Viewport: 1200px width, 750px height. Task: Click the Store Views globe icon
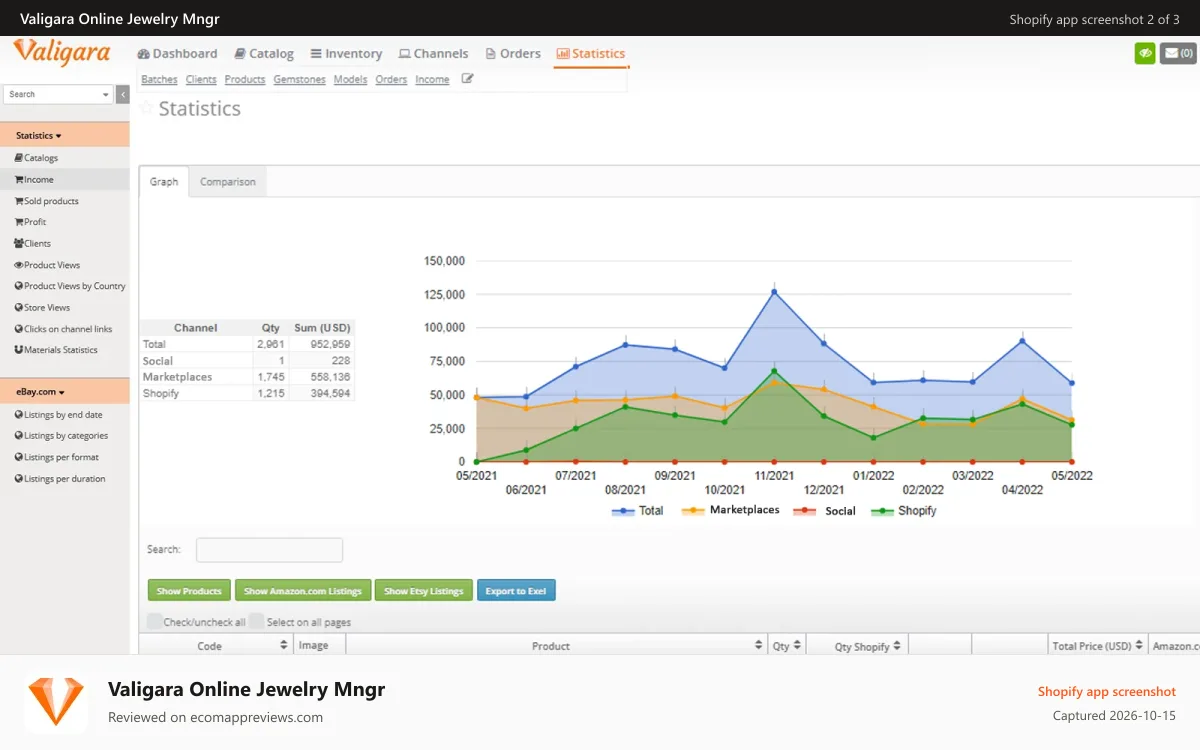(x=18, y=308)
